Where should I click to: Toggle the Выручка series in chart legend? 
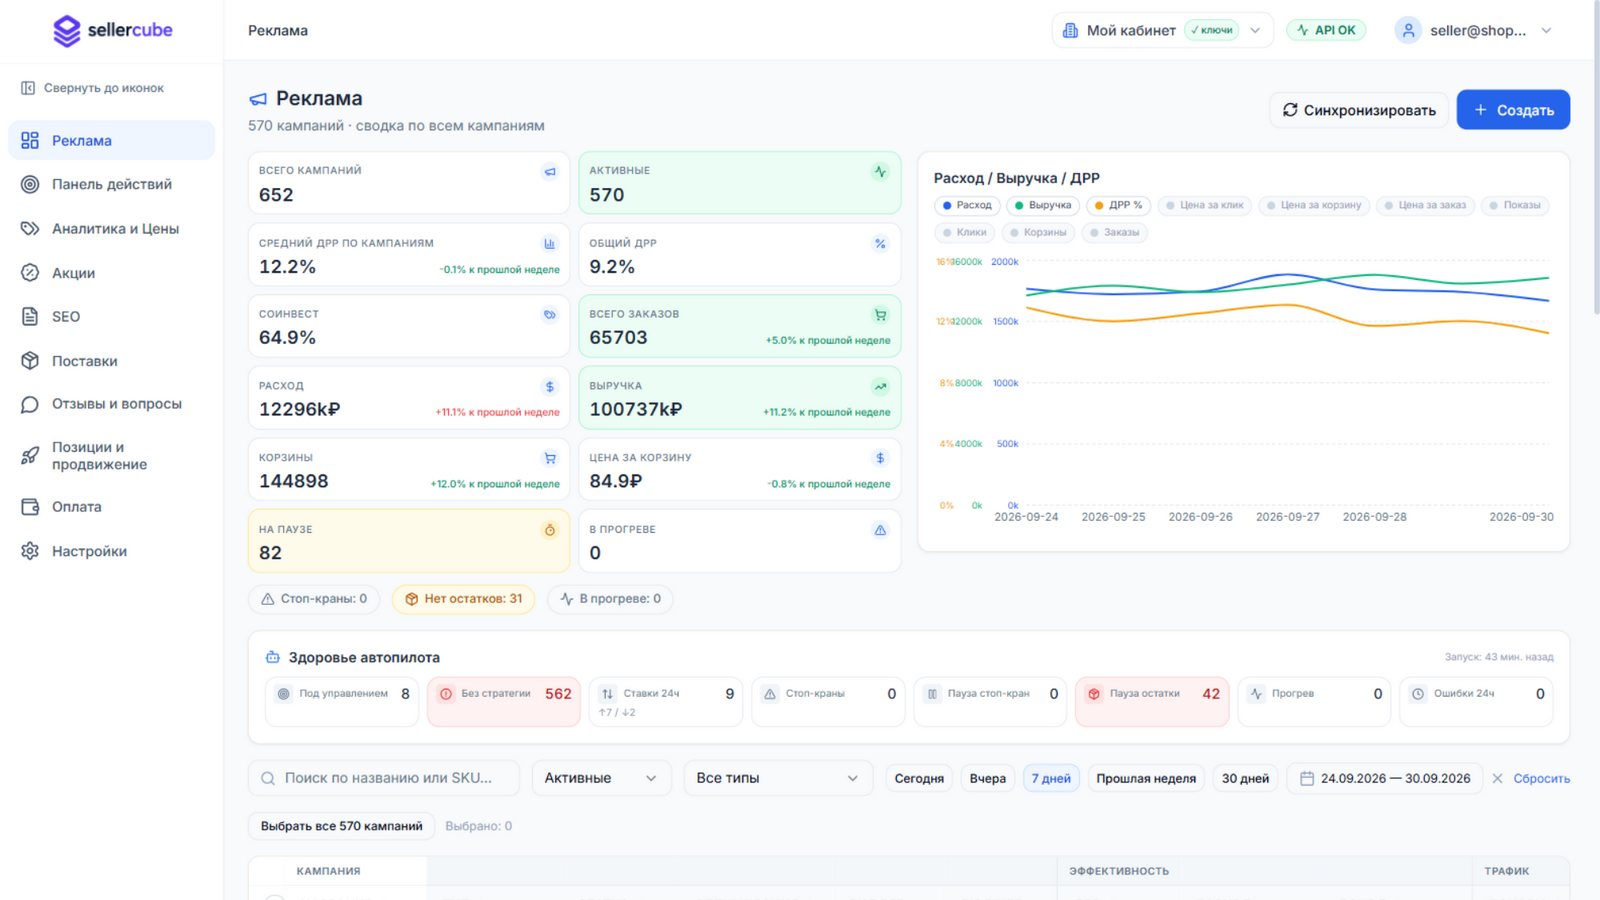pos(1043,205)
